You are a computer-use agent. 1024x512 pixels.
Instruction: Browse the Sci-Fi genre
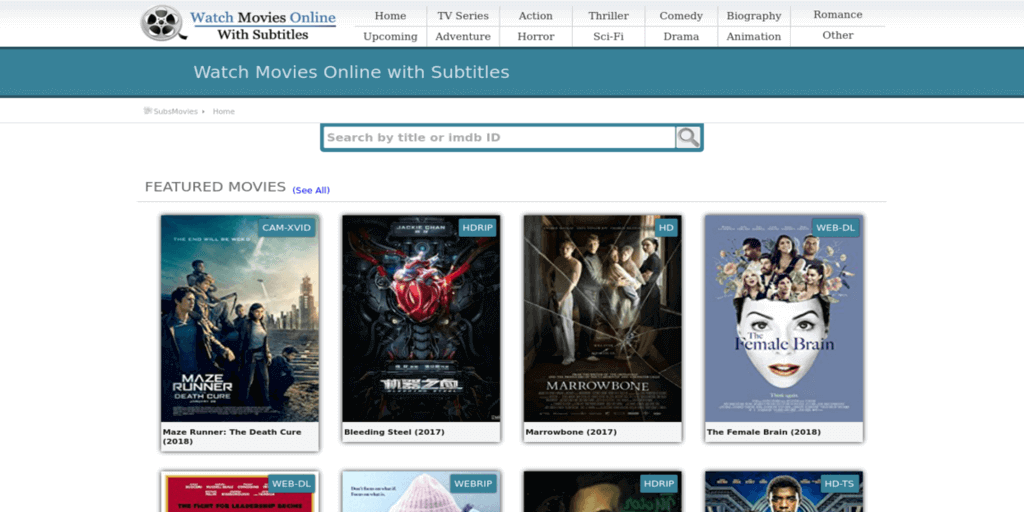(609, 37)
